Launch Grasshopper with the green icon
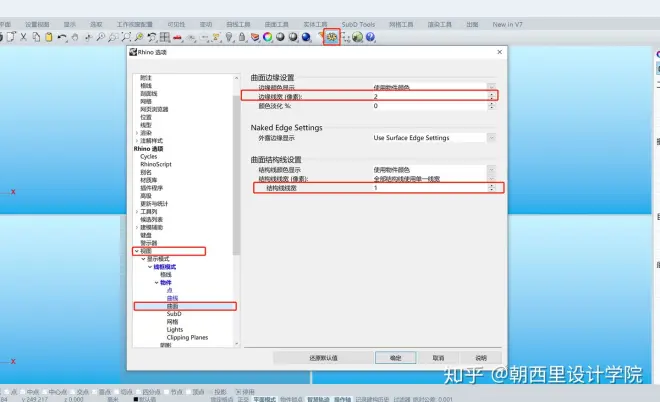660x402 pixels. point(357,37)
